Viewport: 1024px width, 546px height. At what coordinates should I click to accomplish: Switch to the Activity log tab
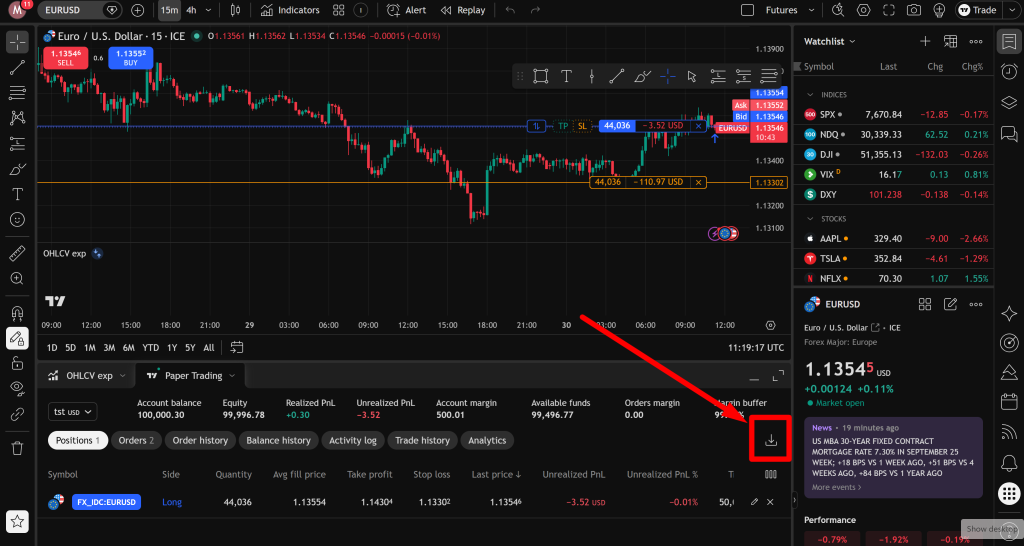(353, 440)
